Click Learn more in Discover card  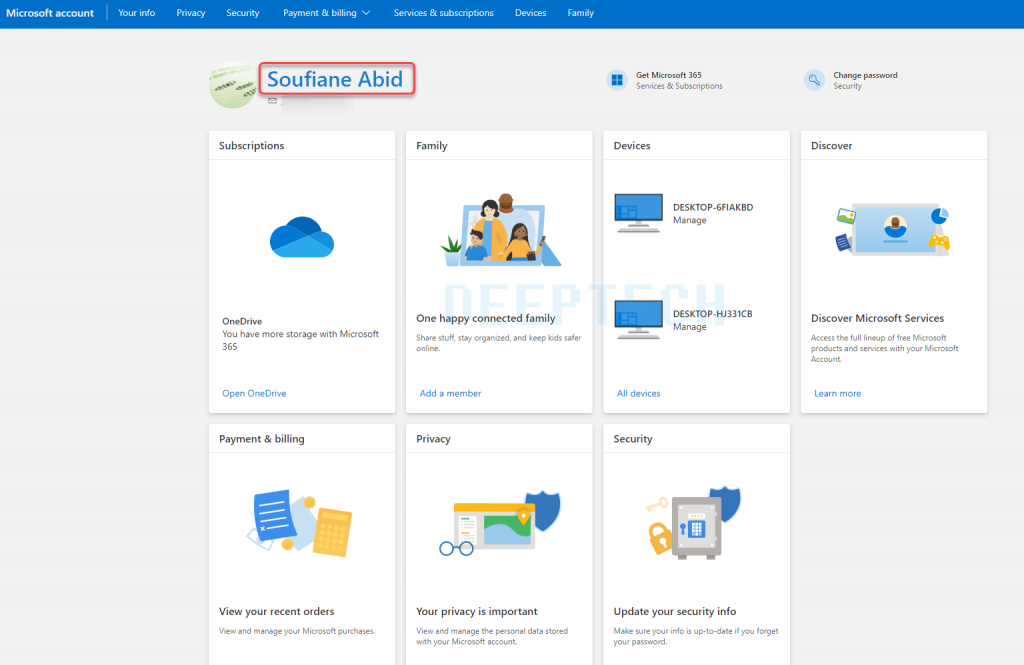pyautogui.click(x=837, y=393)
